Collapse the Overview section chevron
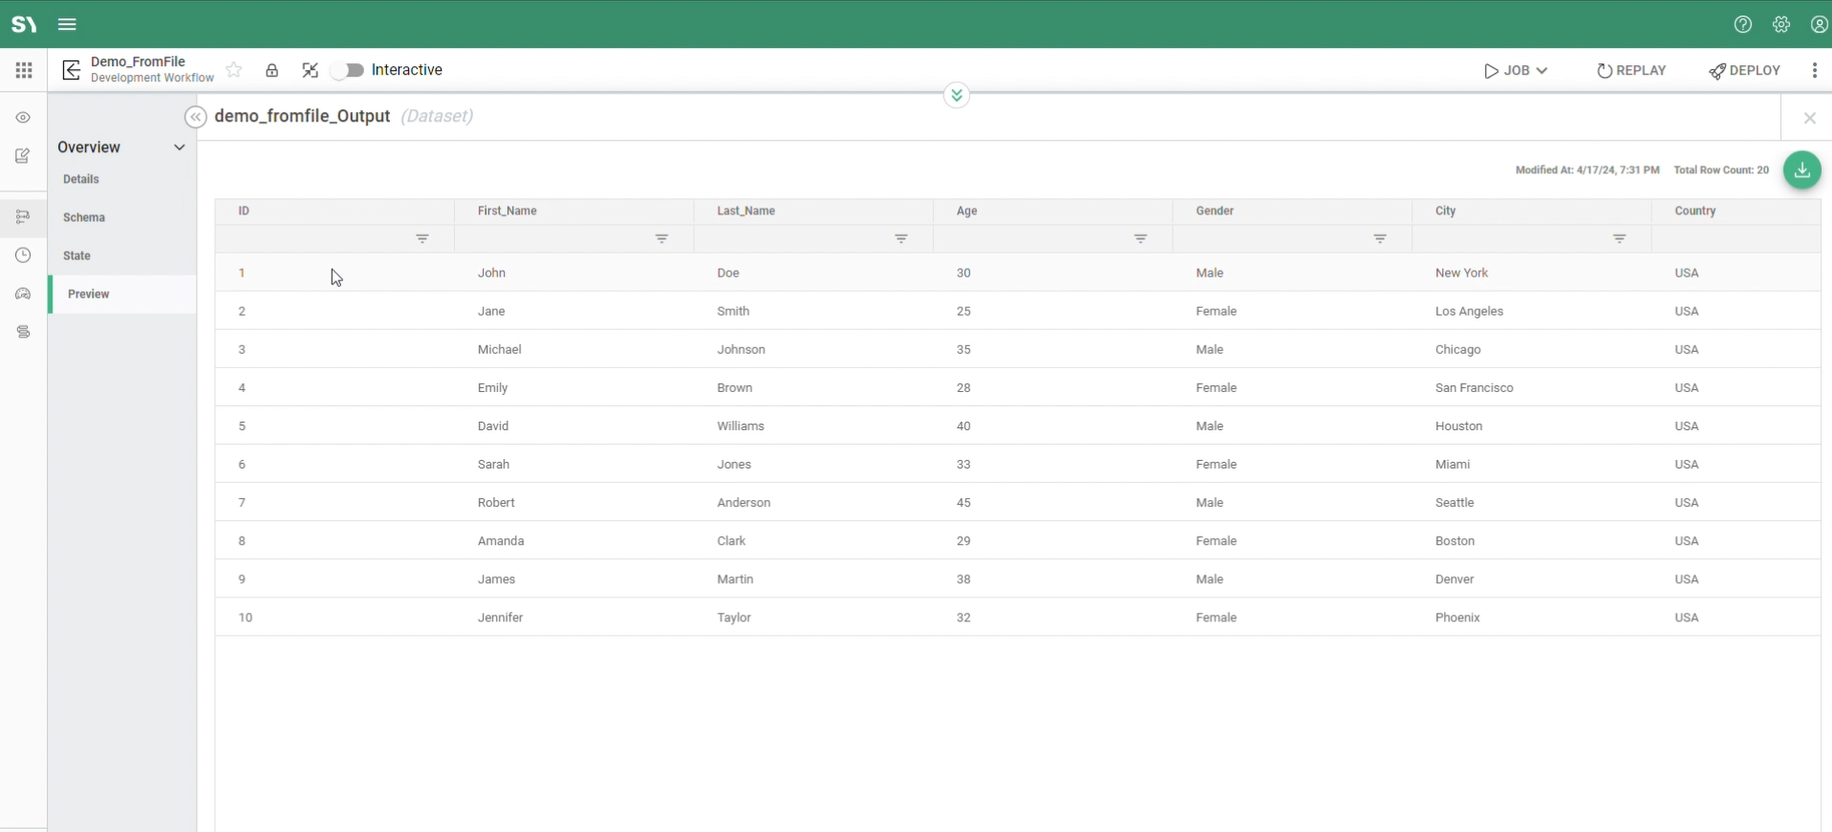This screenshot has height=832, width=1832. [179, 147]
